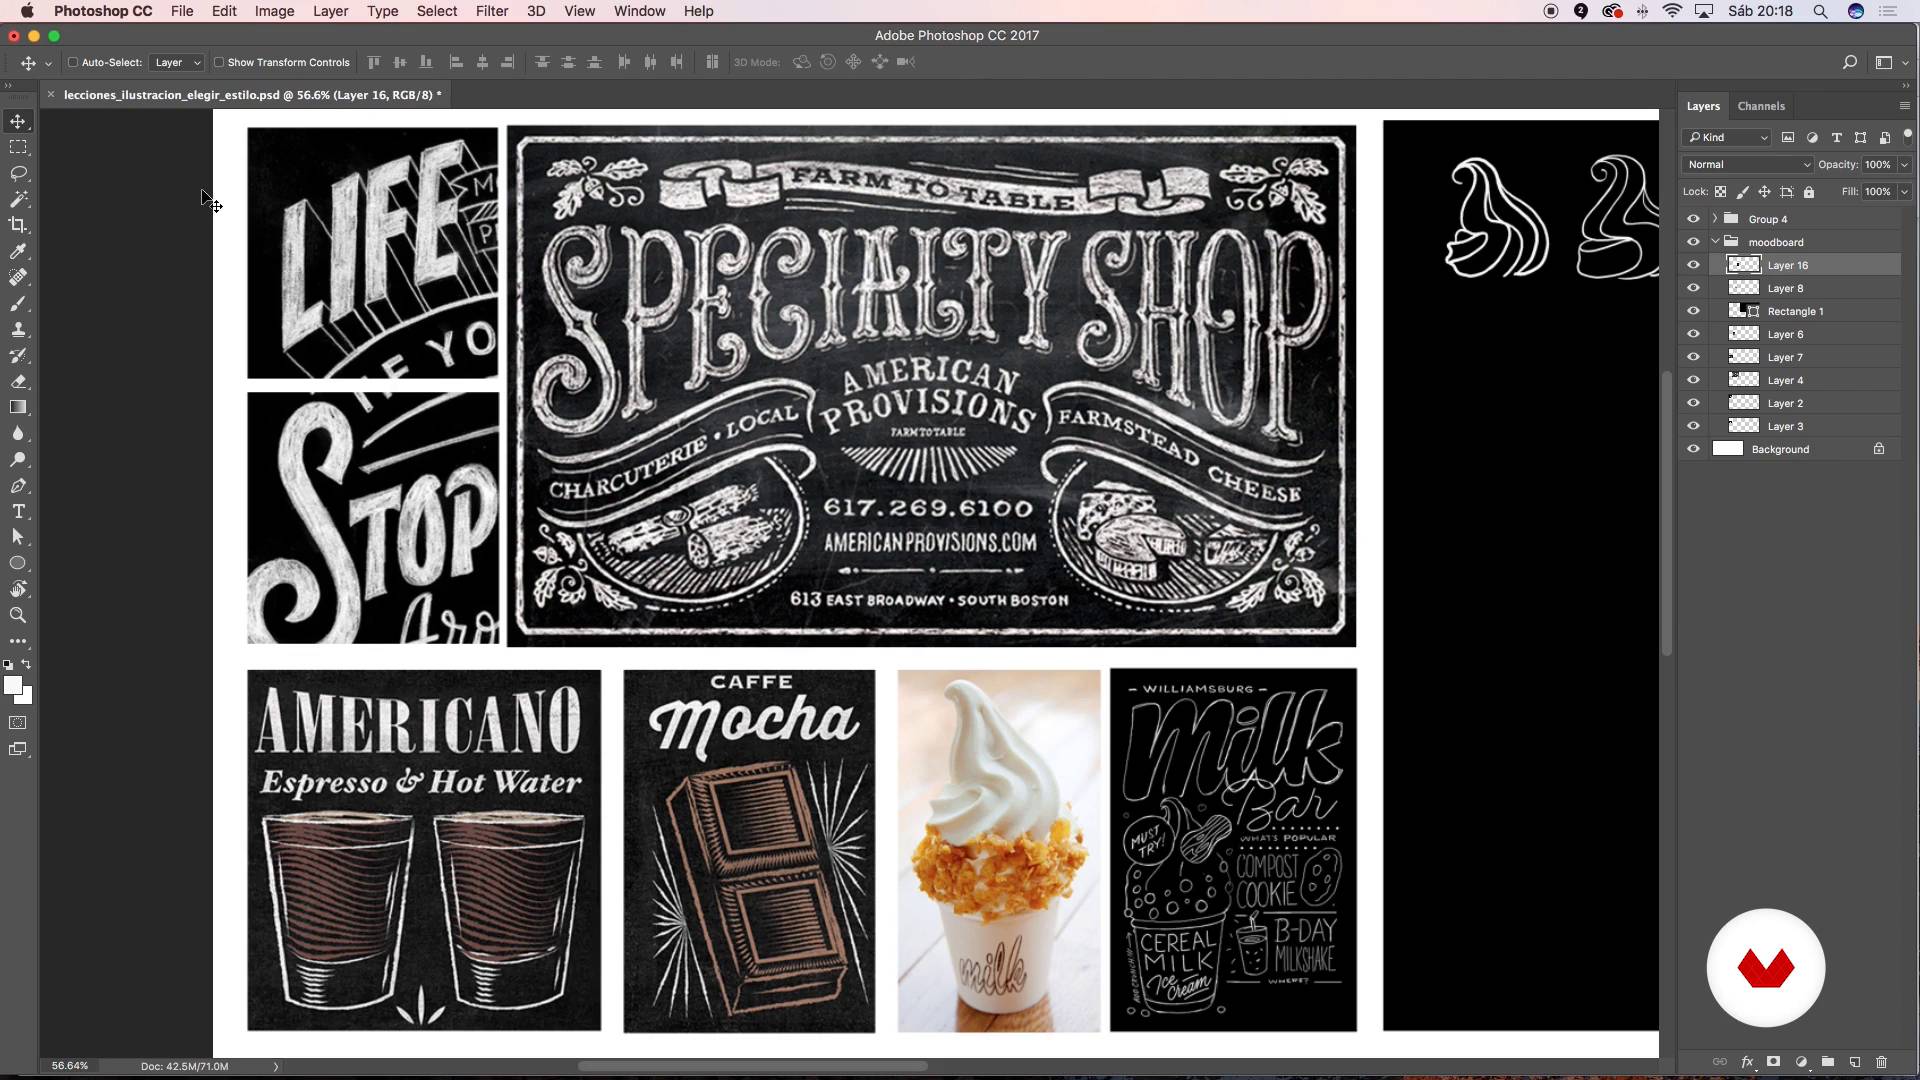Open the Filter menu
The image size is (1920, 1080).
[491, 11]
